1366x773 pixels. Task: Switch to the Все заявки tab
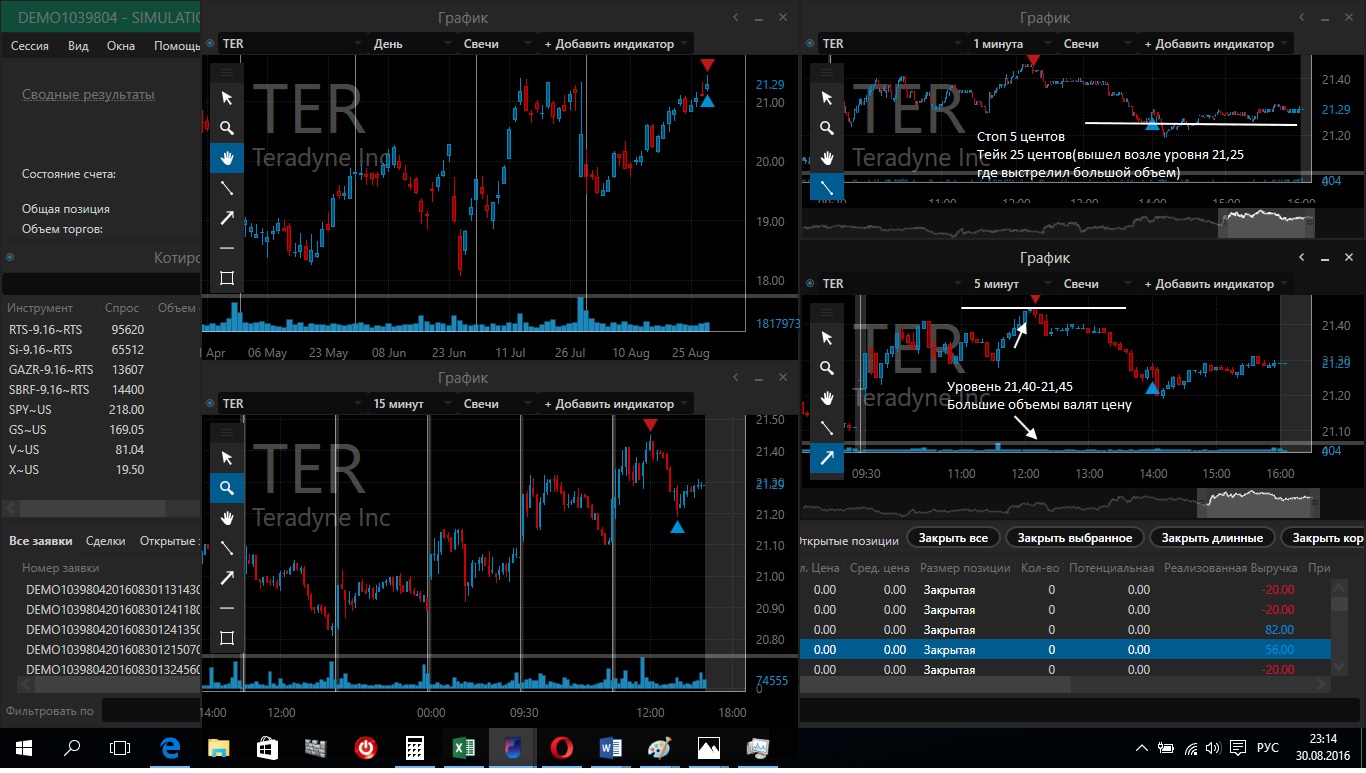tap(41, 541)
